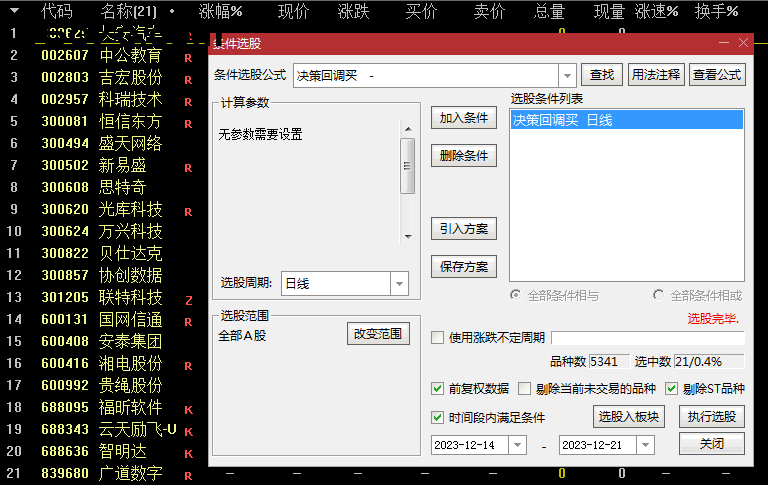Sort by 代码 column header
The image size is (768, 485).
point(57,11)
